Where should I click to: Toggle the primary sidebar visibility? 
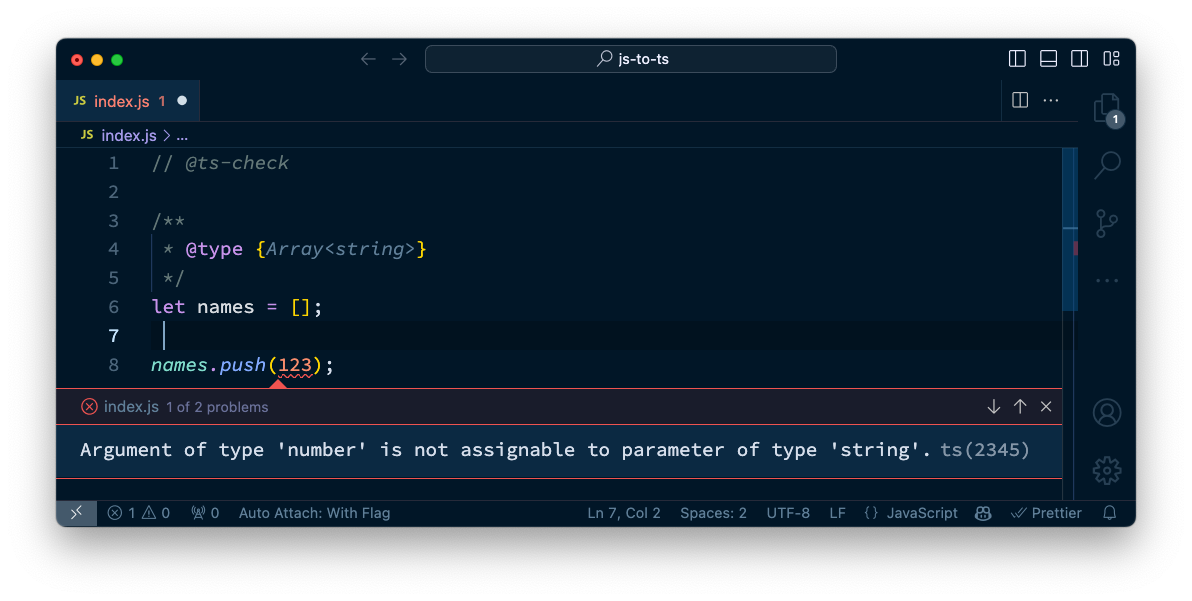(x=1017, y=59)
